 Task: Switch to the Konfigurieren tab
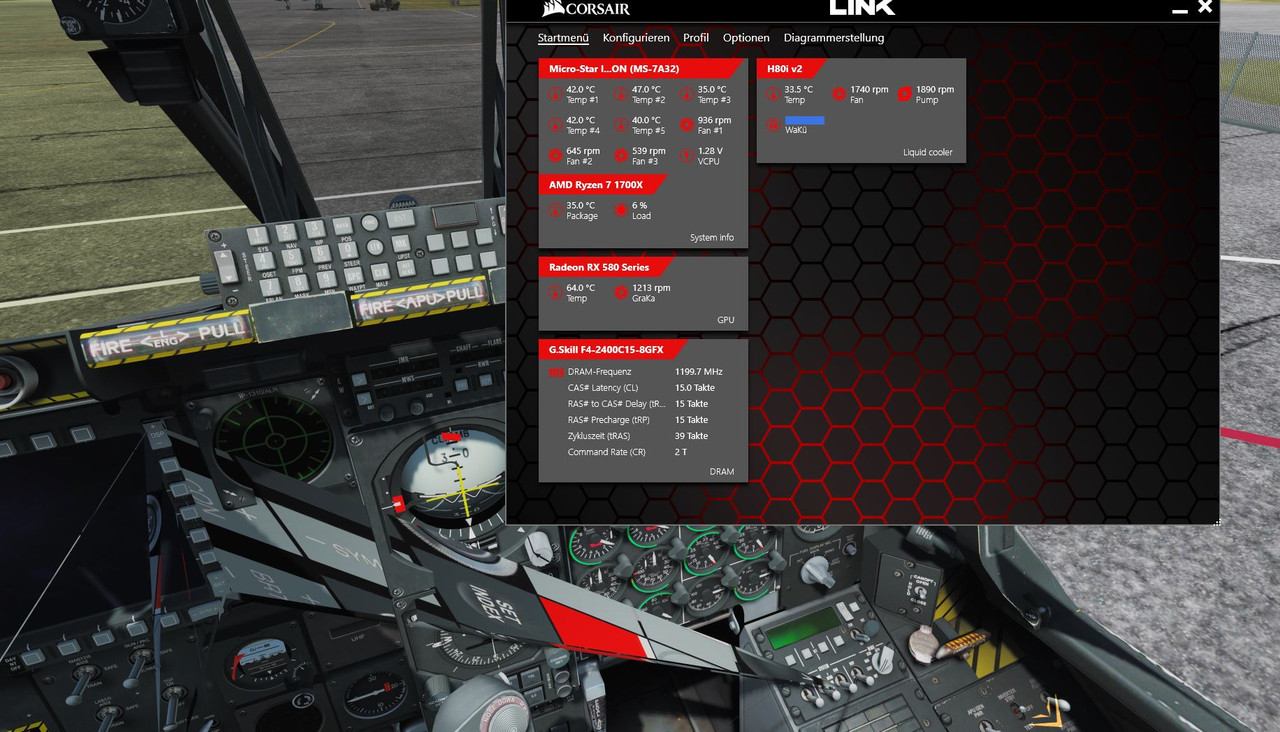(636, 38)
